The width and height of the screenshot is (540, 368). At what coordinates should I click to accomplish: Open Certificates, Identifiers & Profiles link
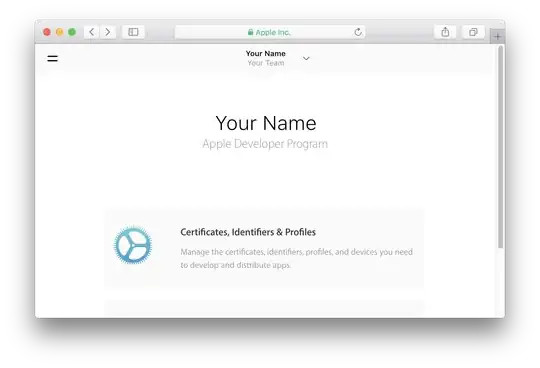click(248, 232)
